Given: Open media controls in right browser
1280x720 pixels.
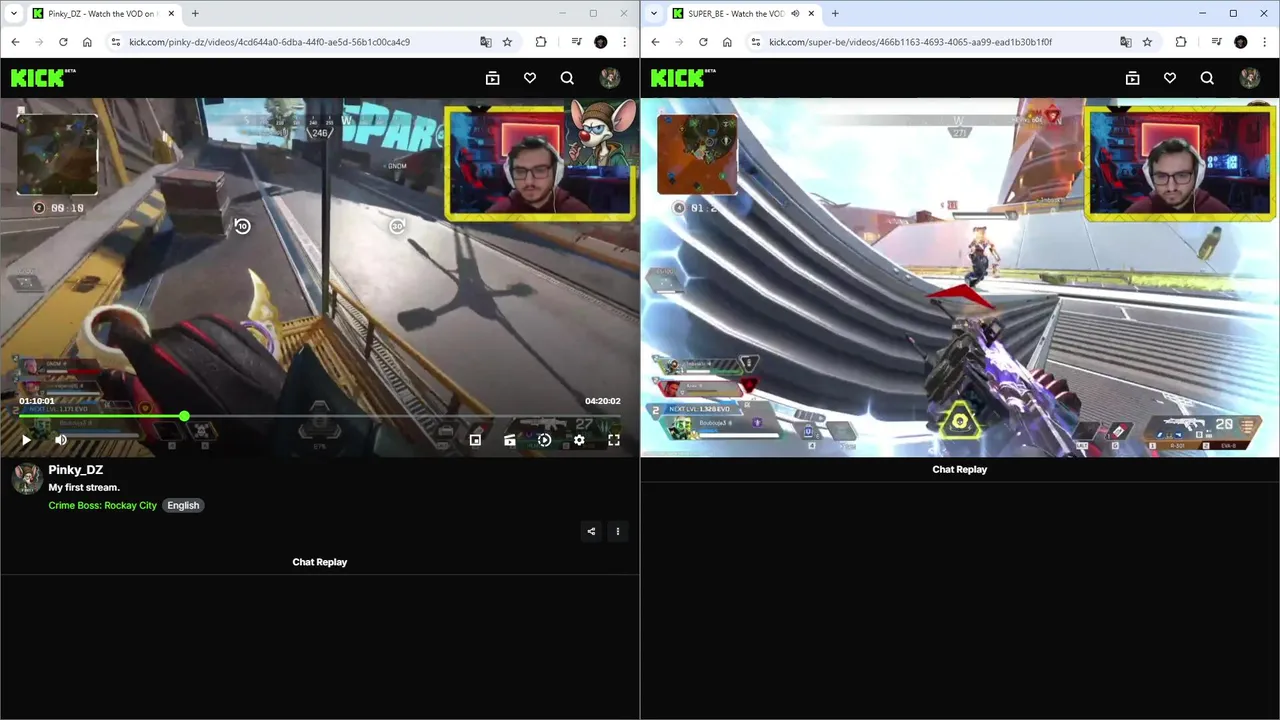Looking at the screenshot, I should pos(1216,42).
